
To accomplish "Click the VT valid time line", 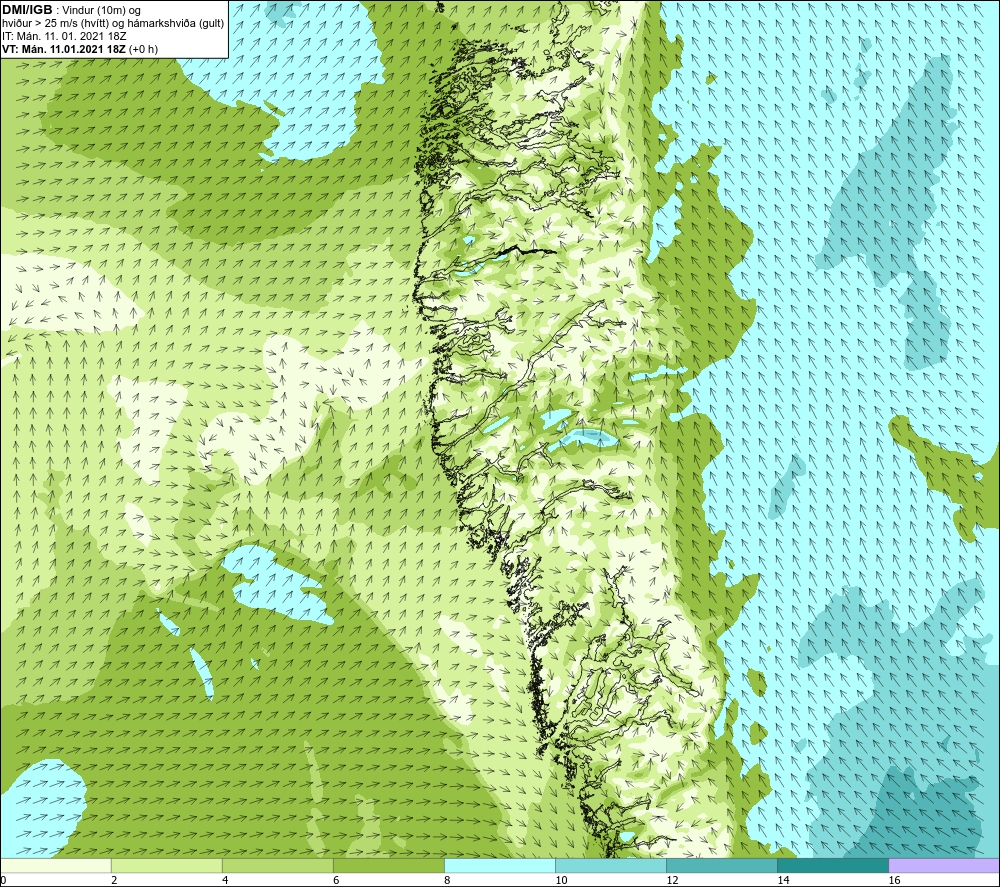I will (80, 49).
